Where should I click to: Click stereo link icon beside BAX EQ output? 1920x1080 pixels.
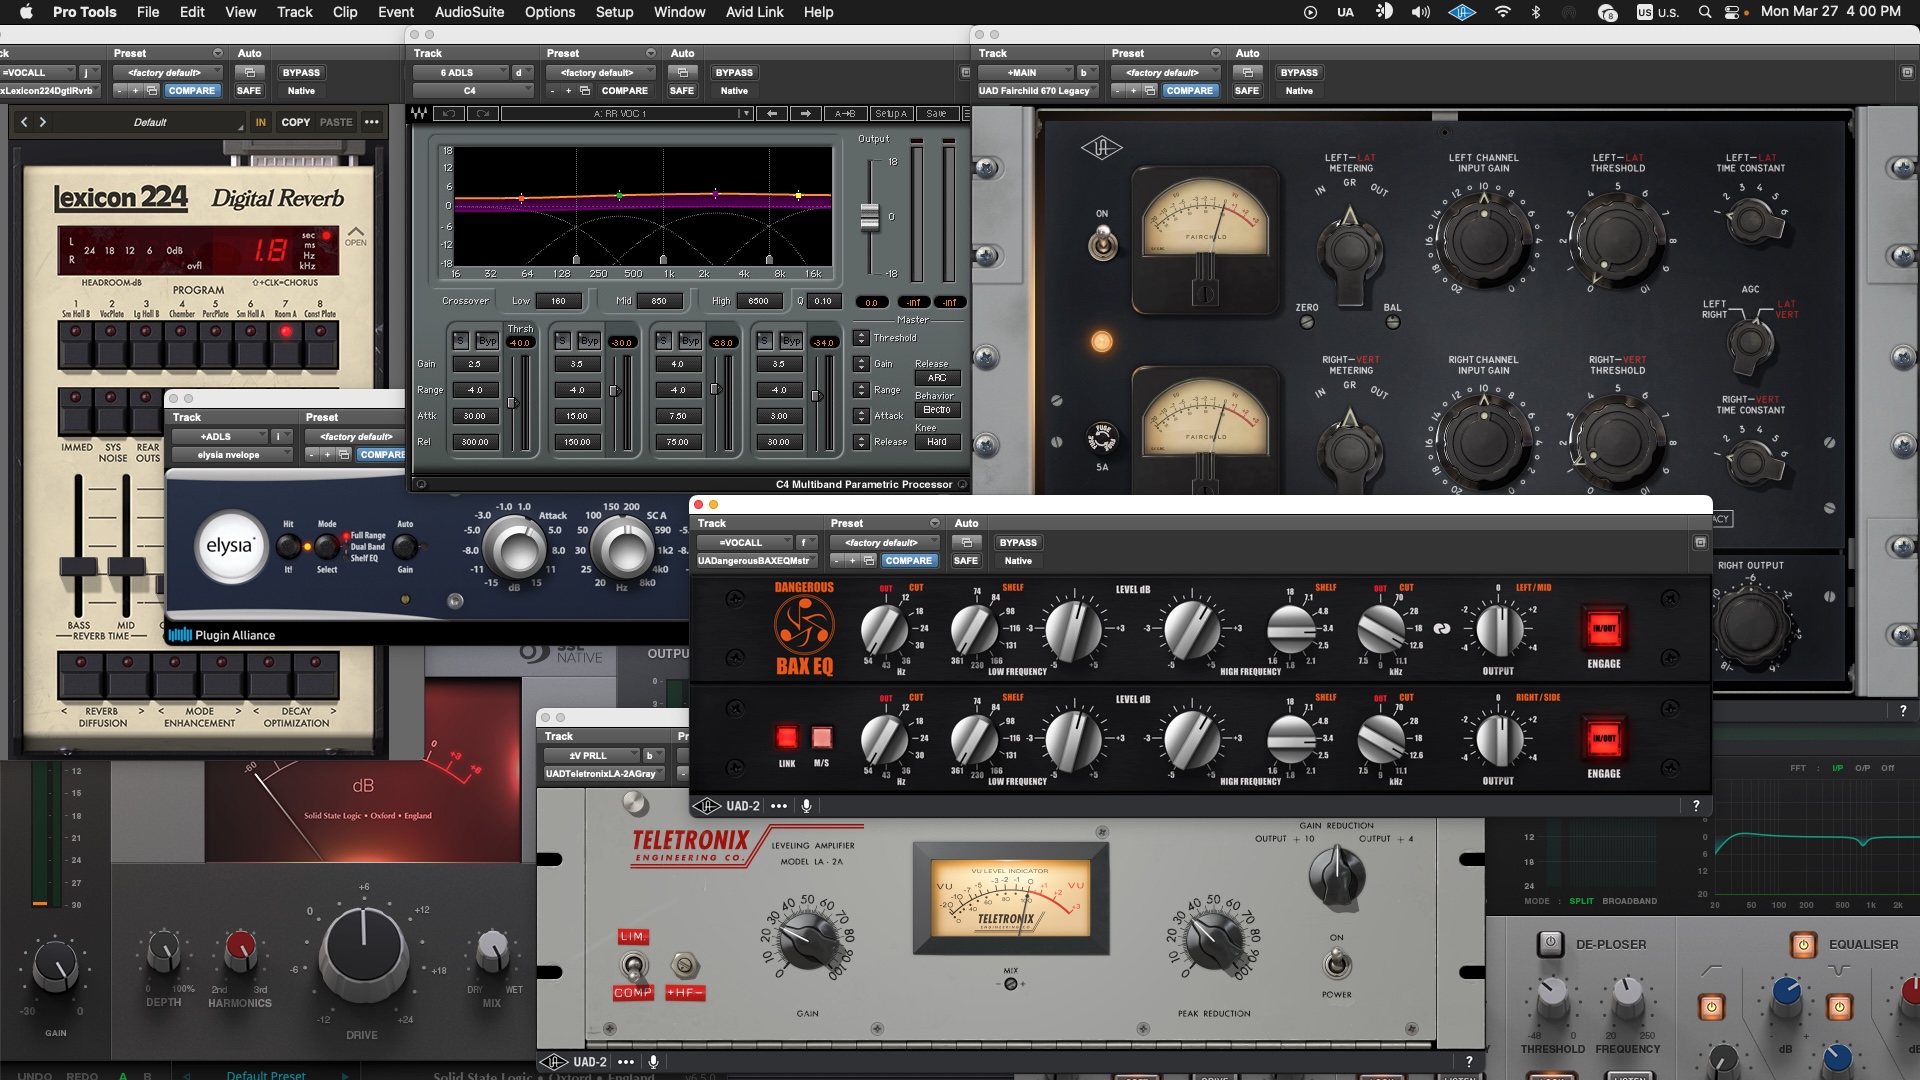(x=1442, y=629)
